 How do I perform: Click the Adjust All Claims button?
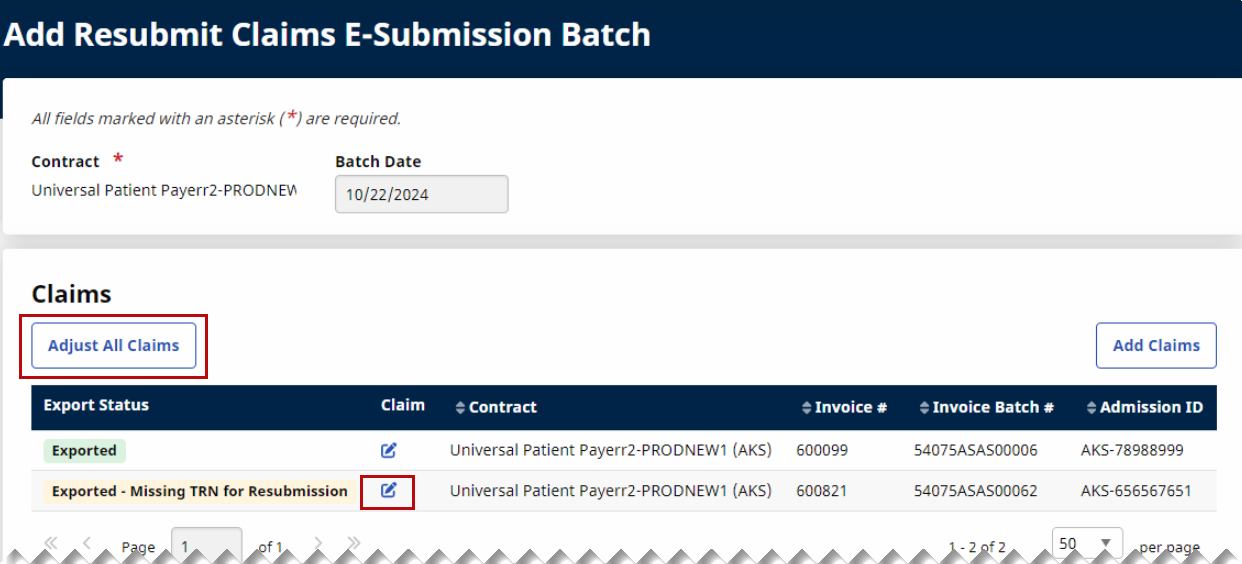(114, 345)
